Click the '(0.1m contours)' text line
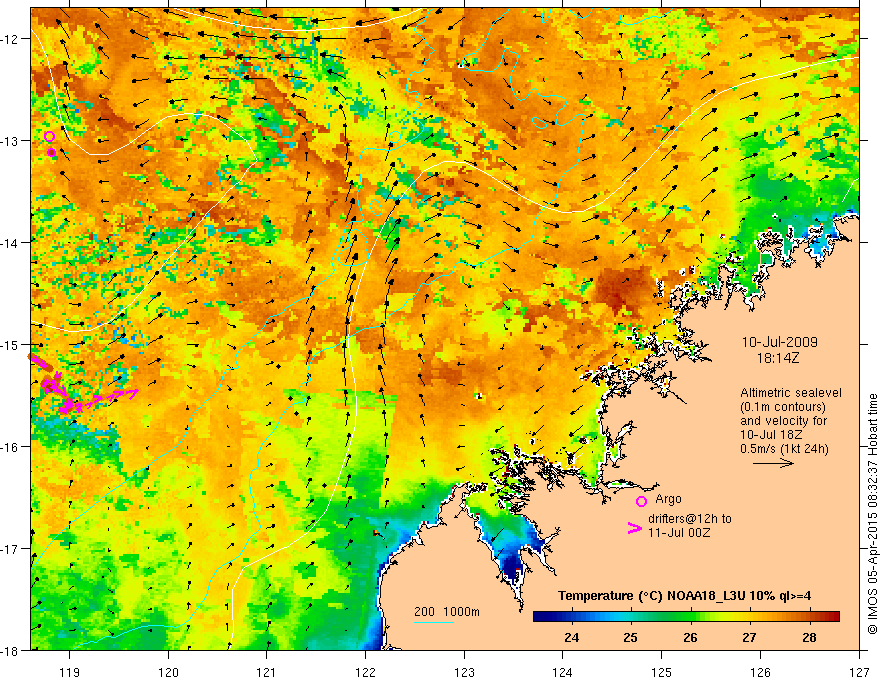 (x=782, y=407)
